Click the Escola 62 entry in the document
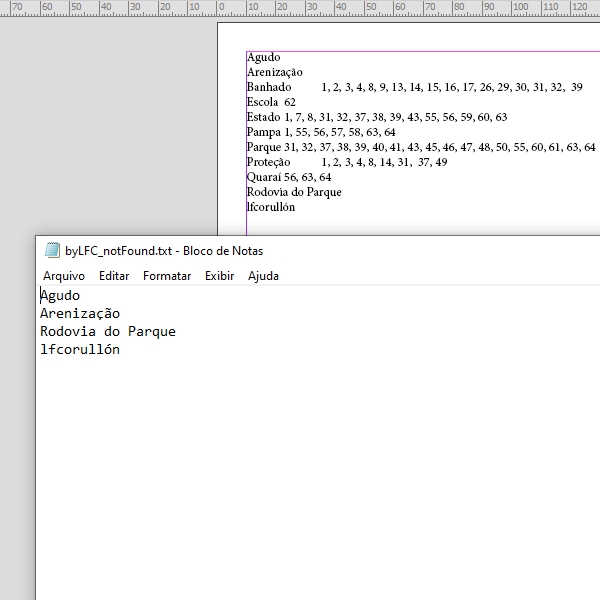 (x=271, y=102)
